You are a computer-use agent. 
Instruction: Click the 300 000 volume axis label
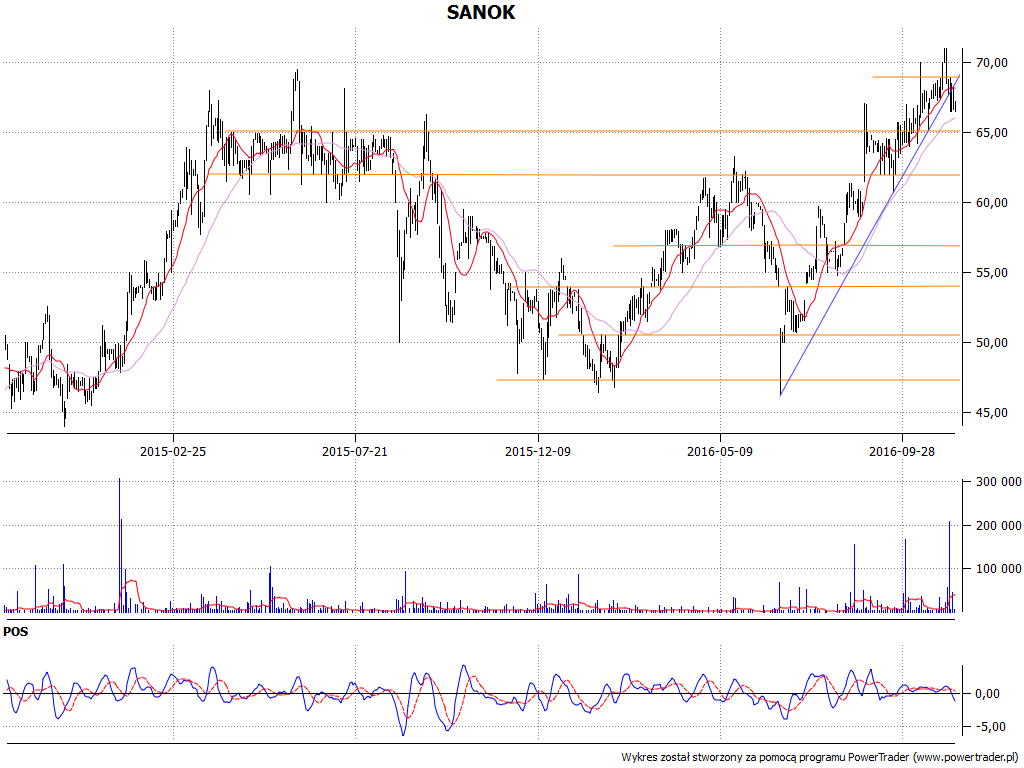click(x=999, y=482)
